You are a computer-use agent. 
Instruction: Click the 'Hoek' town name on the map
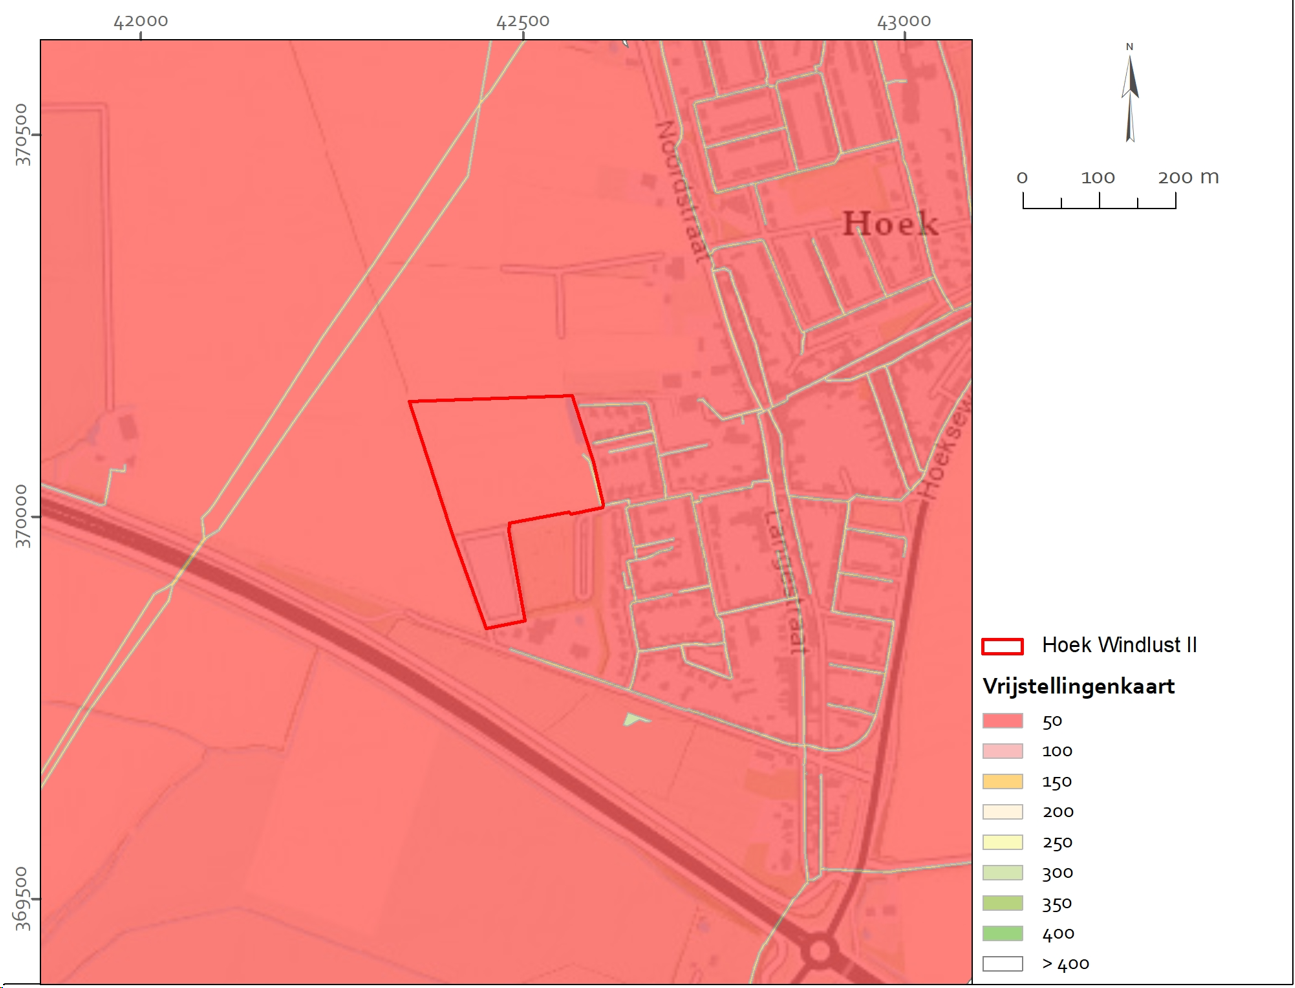[890, 223]
